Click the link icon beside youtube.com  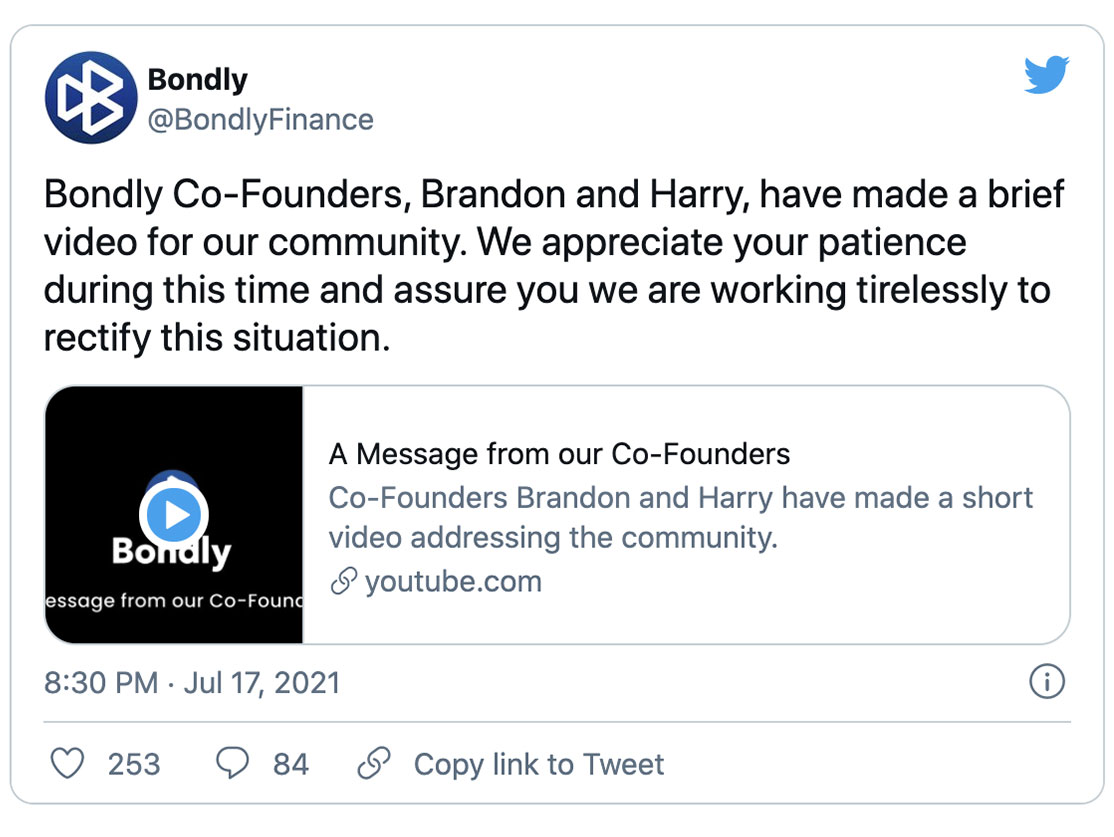343,582
